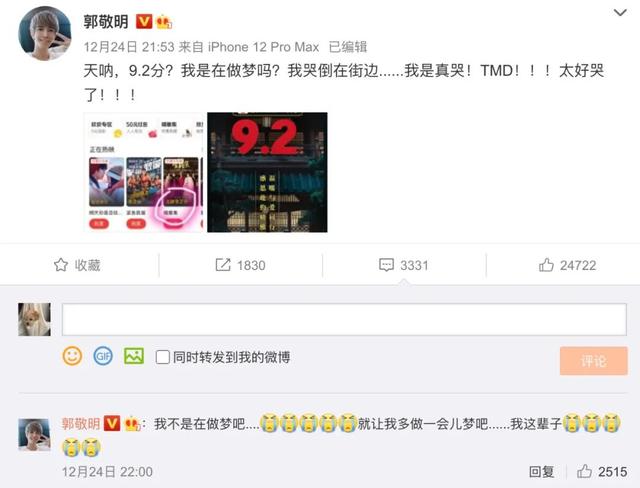Click the orange V verified badge at top
Image resolution: width=640 pixels, height=488 pixels.
[x=144, y=21]
